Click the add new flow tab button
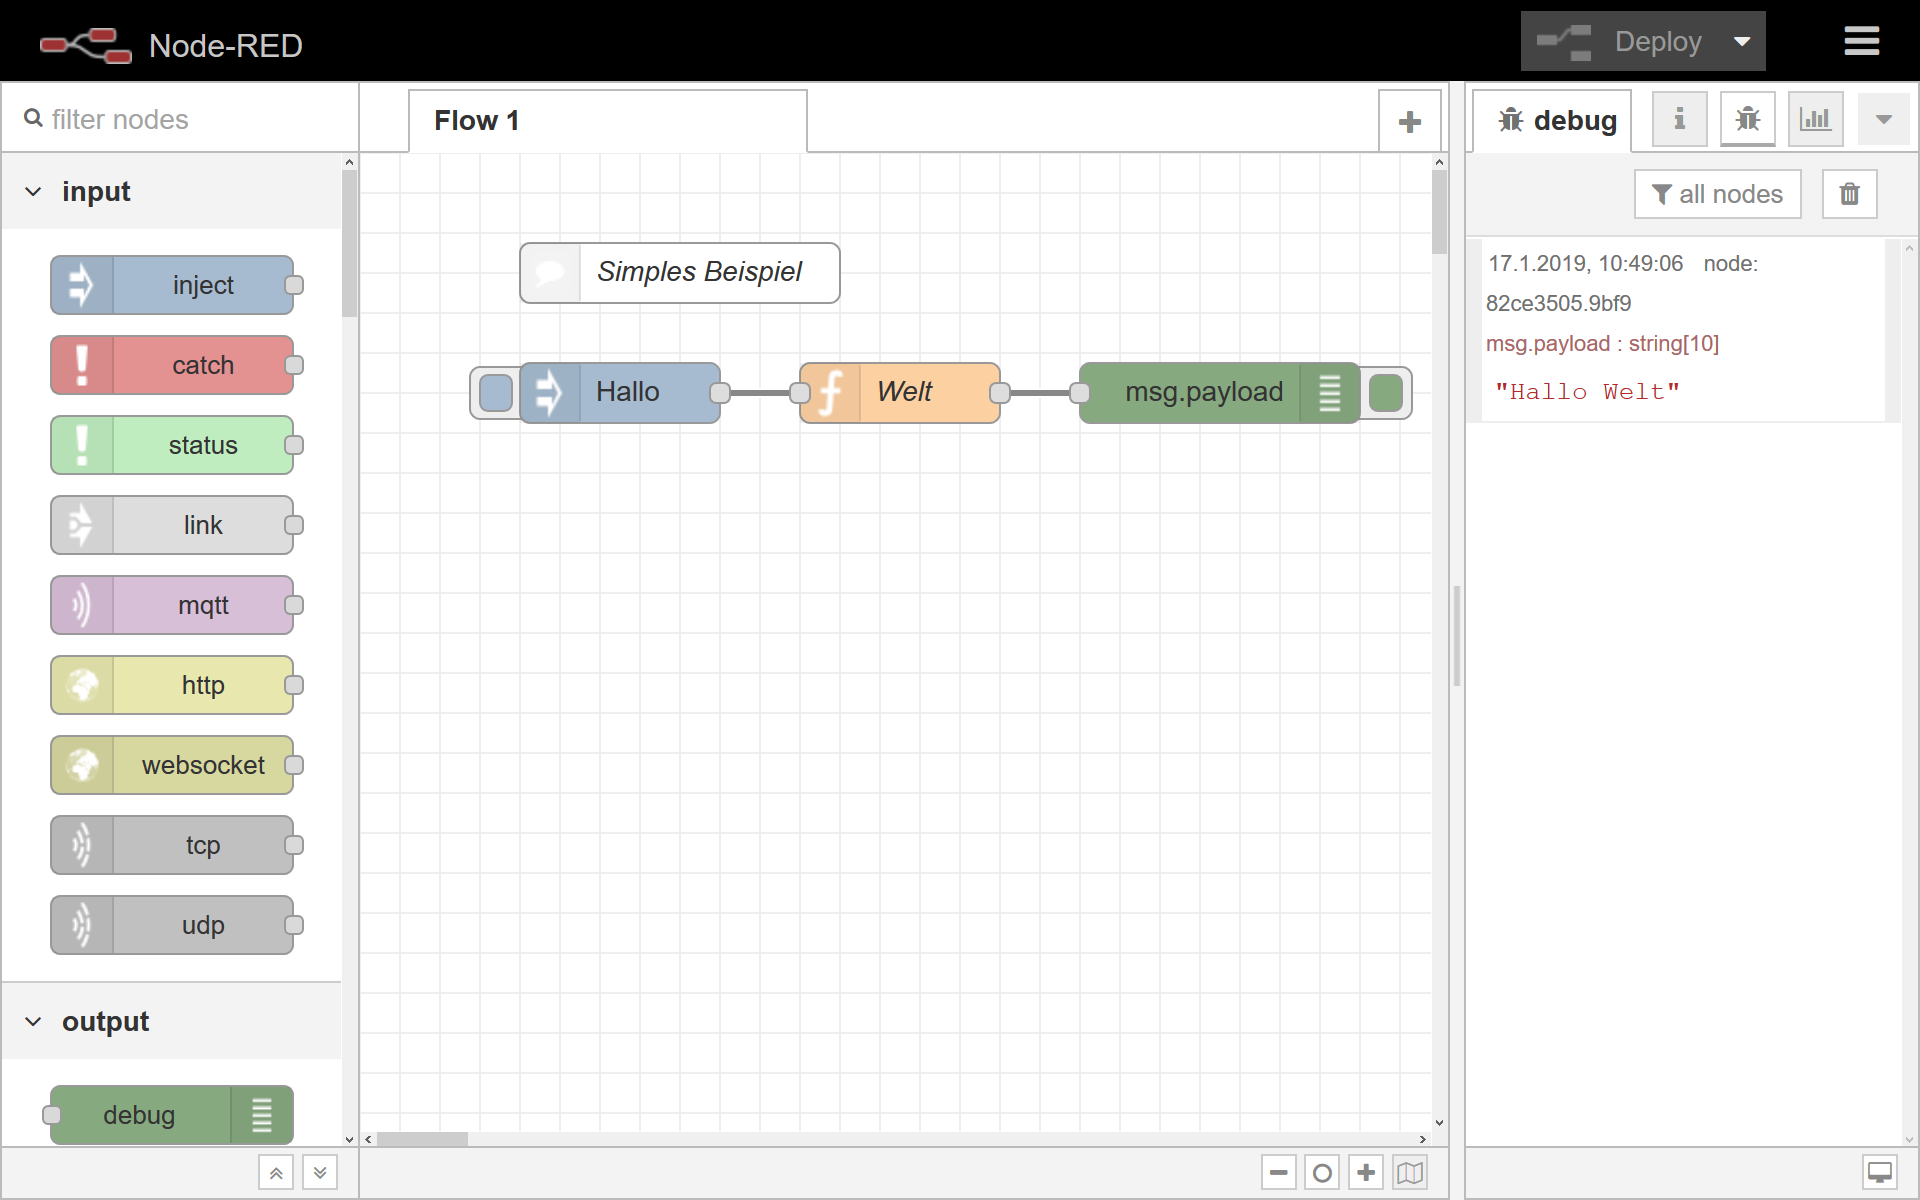 coord(1410,122)
